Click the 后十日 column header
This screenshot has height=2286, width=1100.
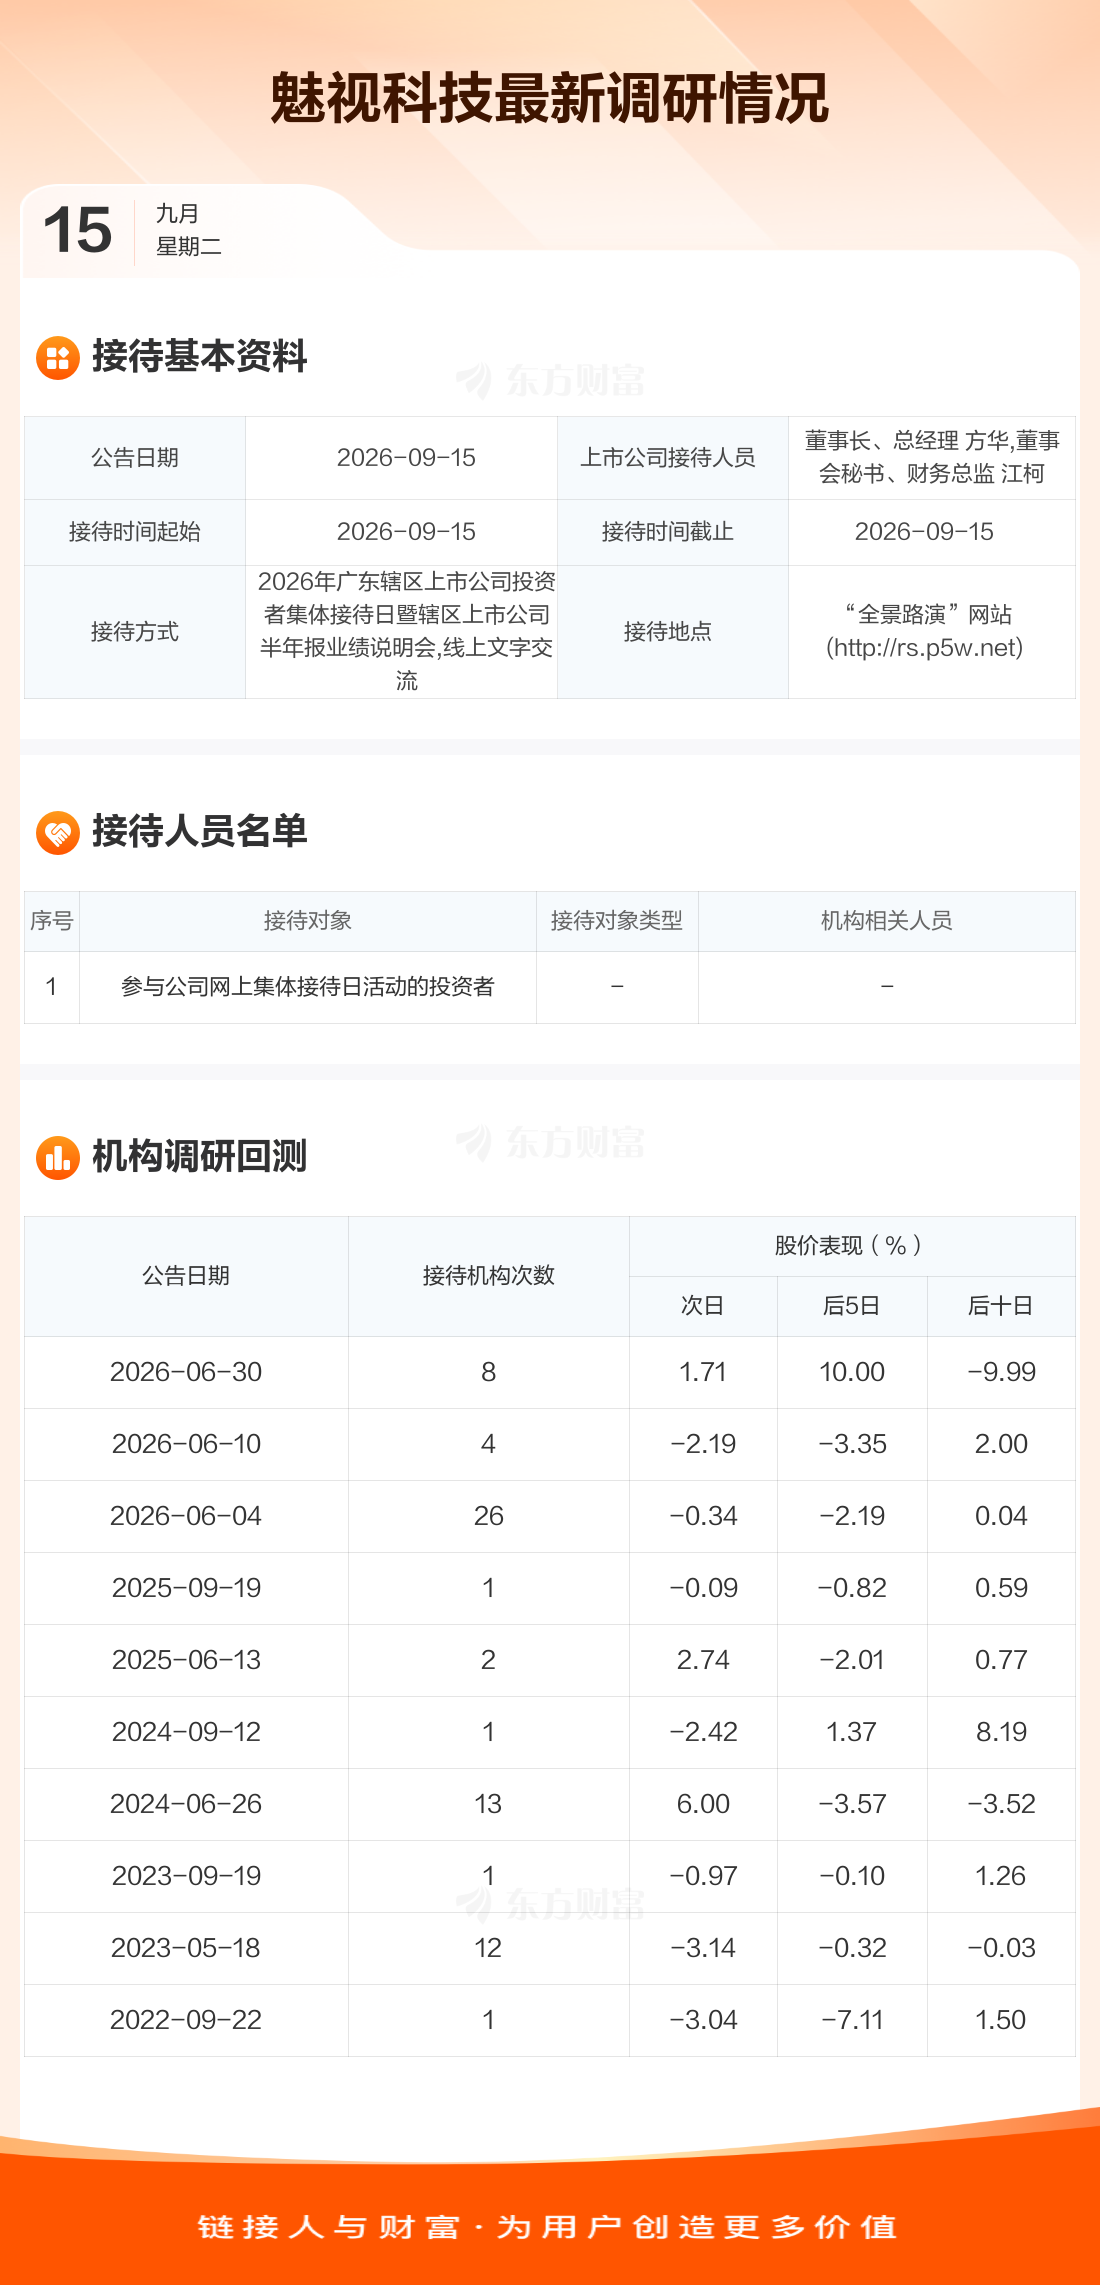tap(1001, 1306)
